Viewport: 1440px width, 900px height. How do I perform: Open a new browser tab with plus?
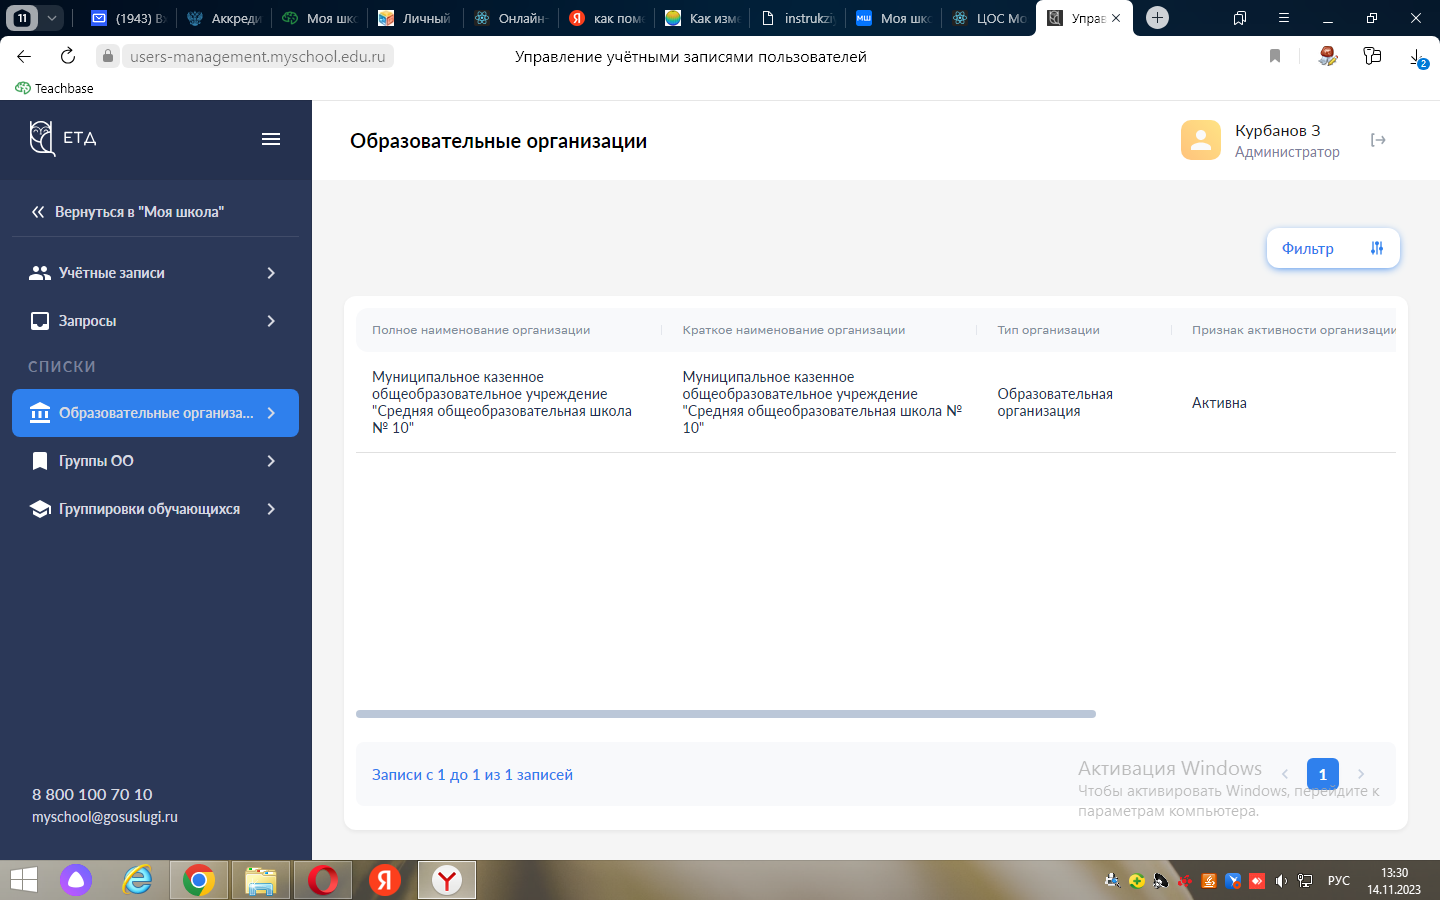click(x=1157, y=18)
